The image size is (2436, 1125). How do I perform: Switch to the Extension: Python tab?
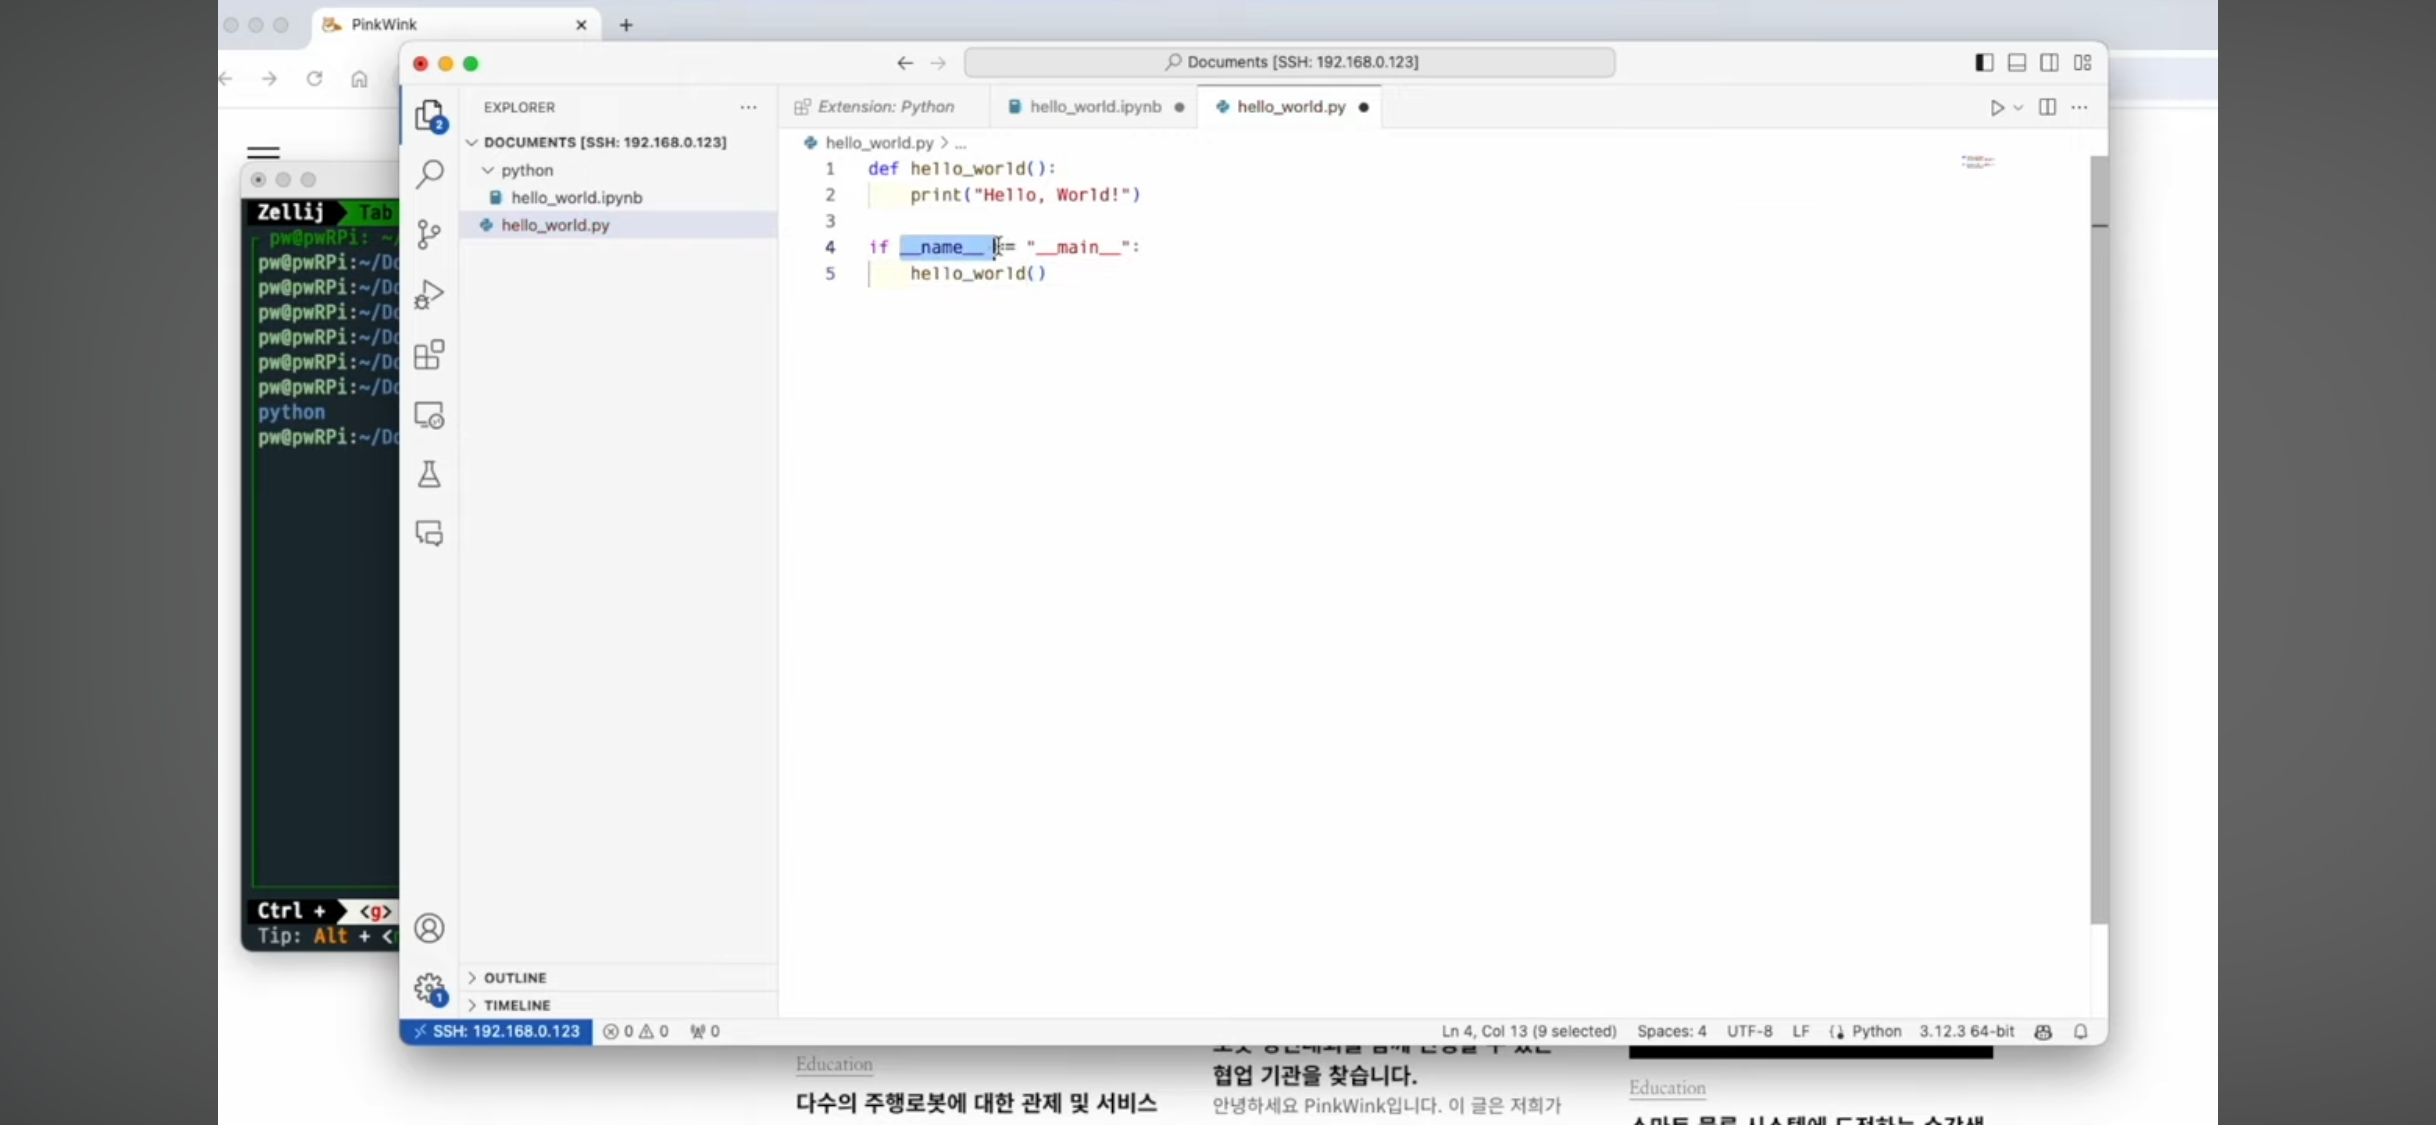point(884,107)
